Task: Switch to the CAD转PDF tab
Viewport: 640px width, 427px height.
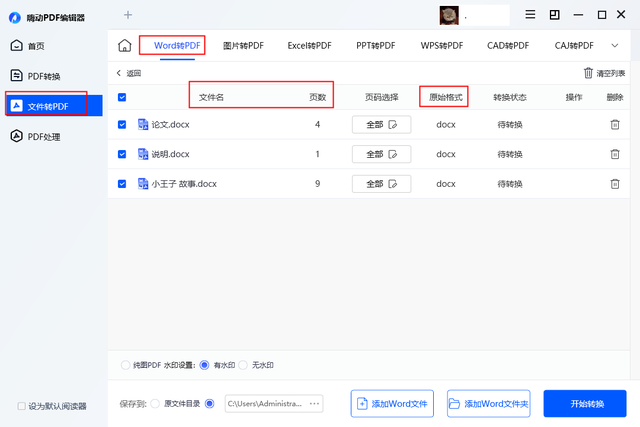Action: (x=508, y=45)
